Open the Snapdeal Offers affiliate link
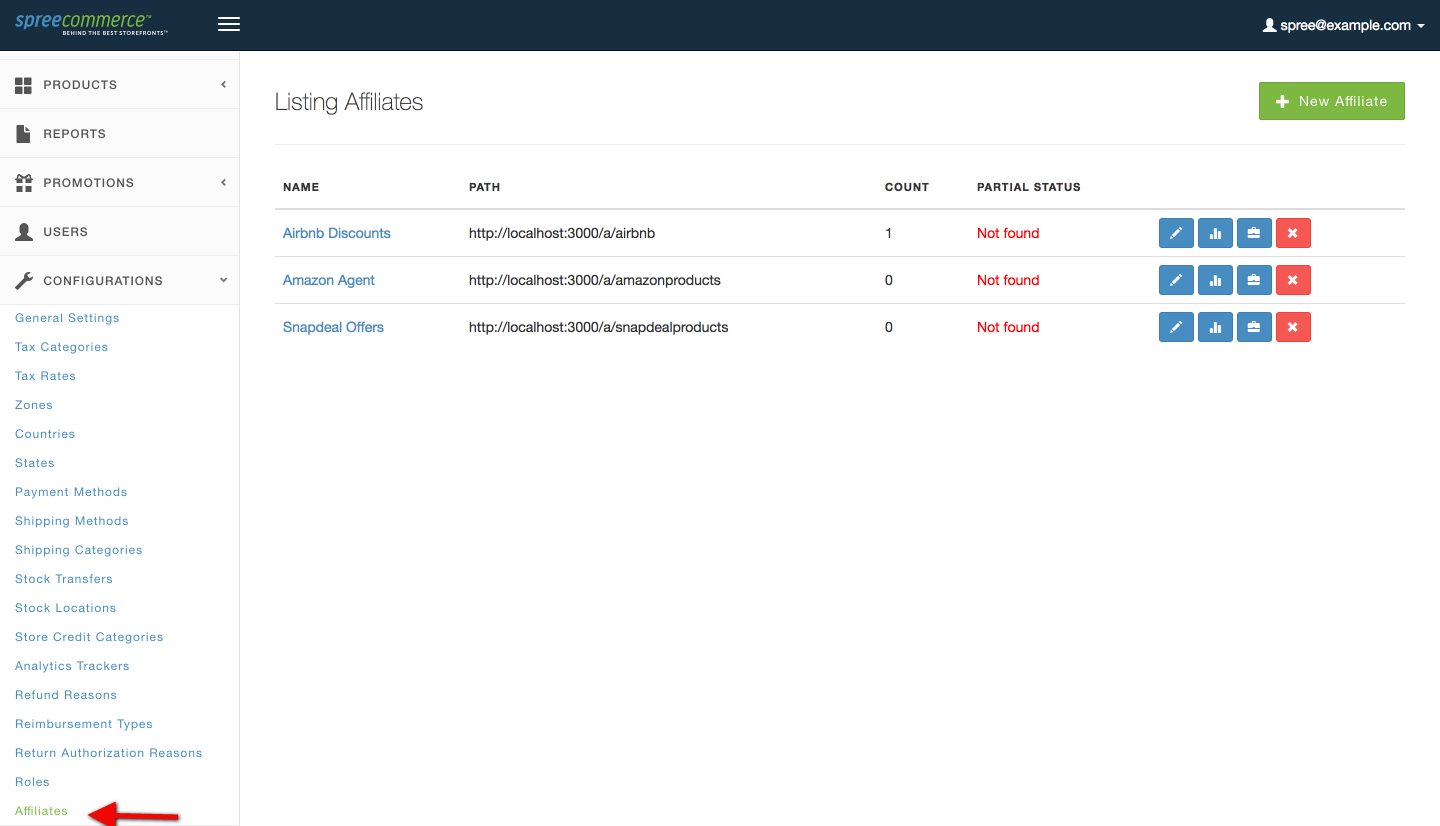The width and height of the screenshot is (1440, 826). pyautogui.click(x=333, y=327)
